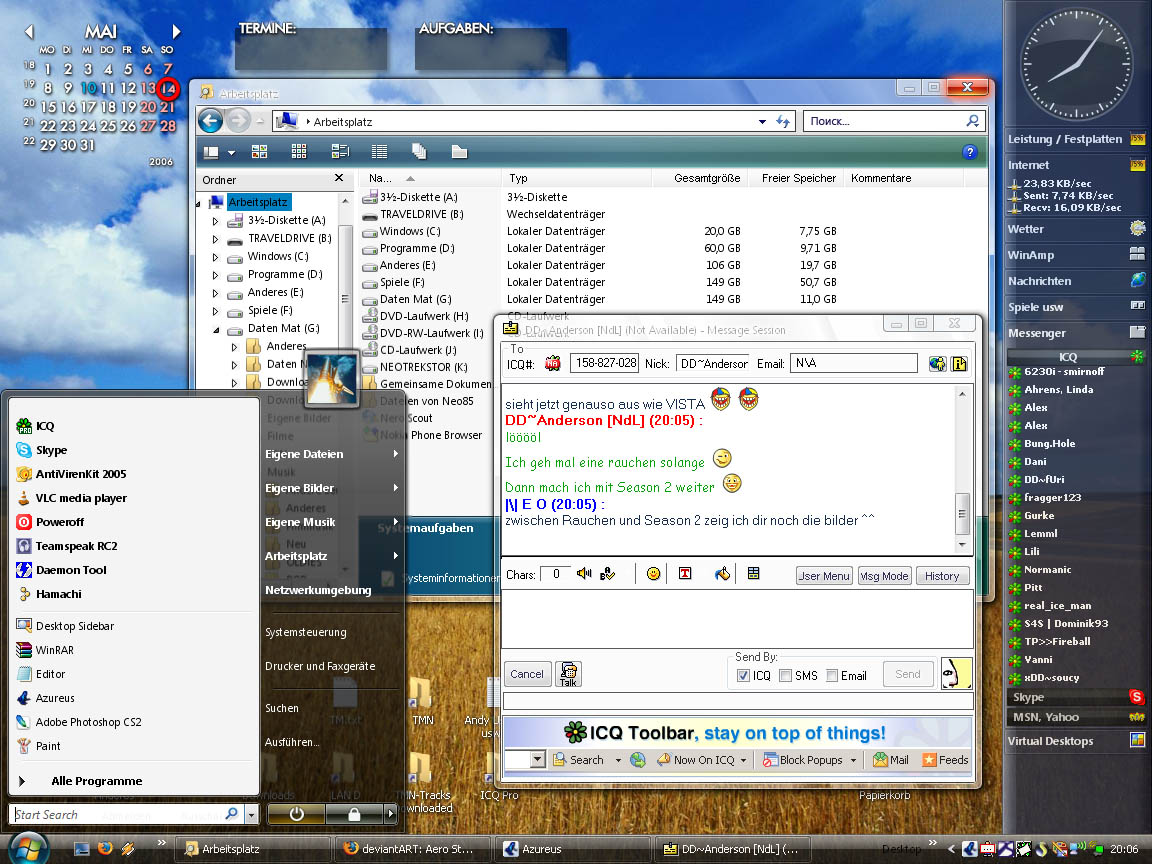Open the smiley emoticon picker in ICQ
Image resolution: width=1152 pixels, height=864 pixels.
coord(653,574)
